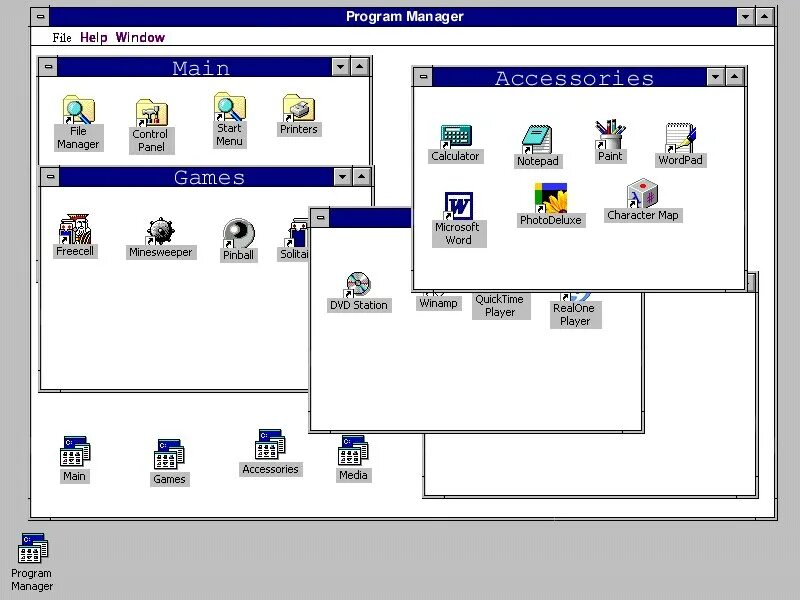Open the Window menu
The width and height of the screenshot is (800, 600).
[x=140, y=37]
